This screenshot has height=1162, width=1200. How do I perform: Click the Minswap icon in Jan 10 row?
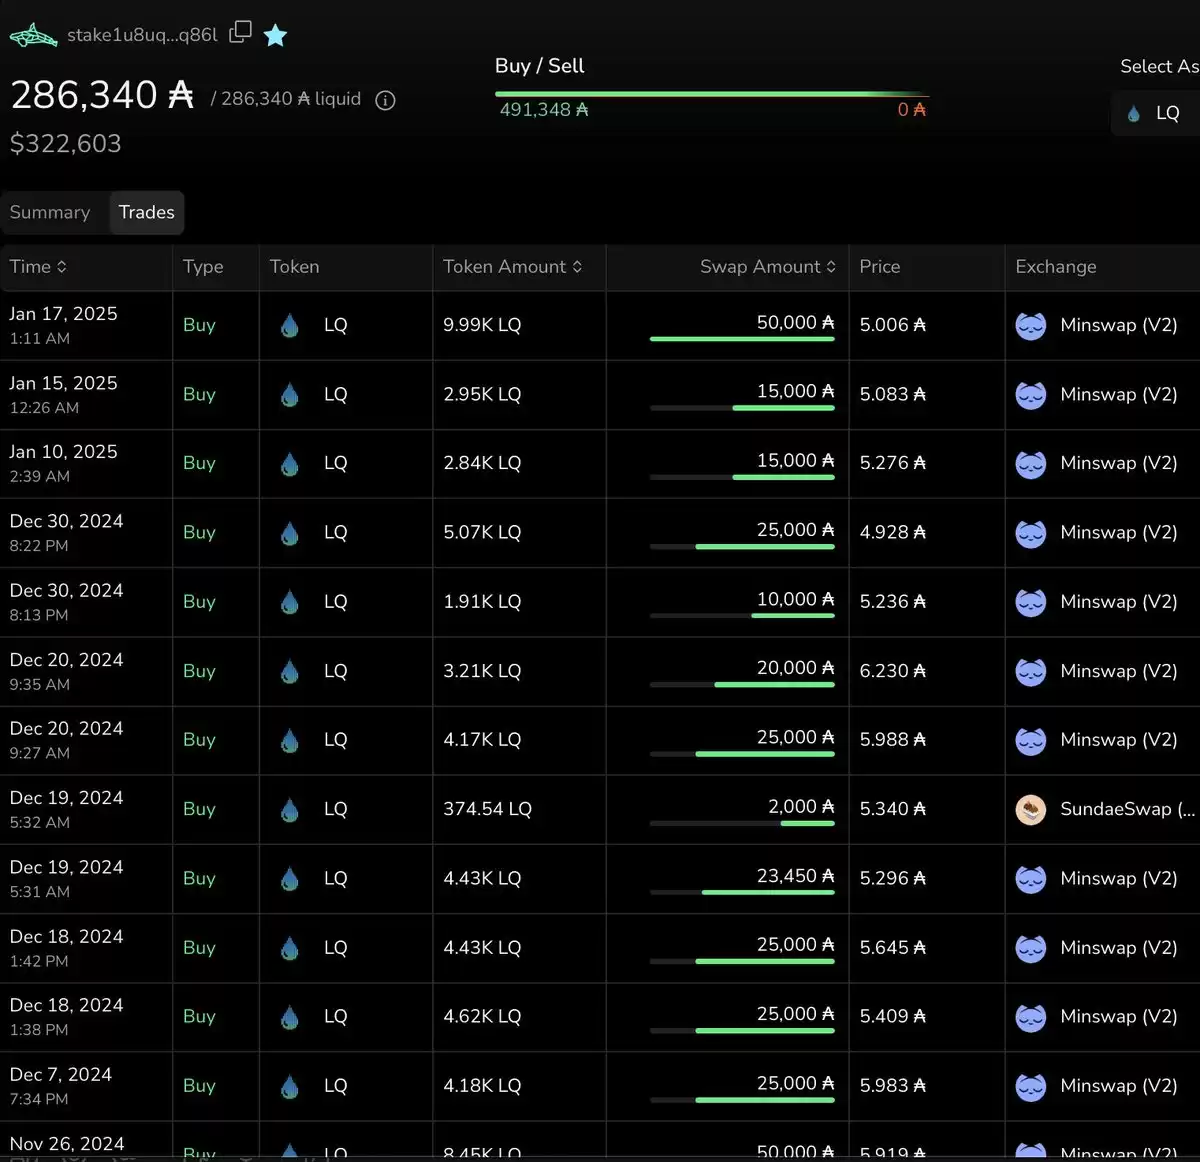point(1031,464)
